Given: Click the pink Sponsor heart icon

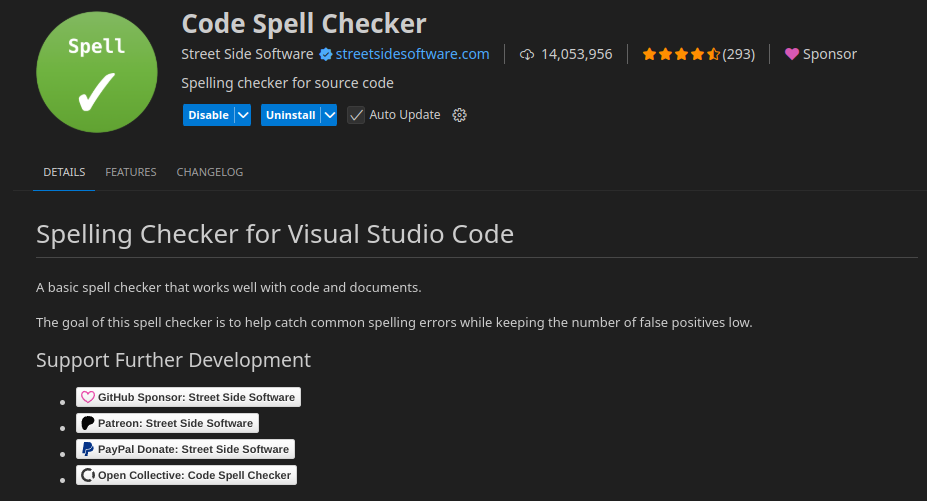Looking at the screenshot, I should [x=792, y=54].
